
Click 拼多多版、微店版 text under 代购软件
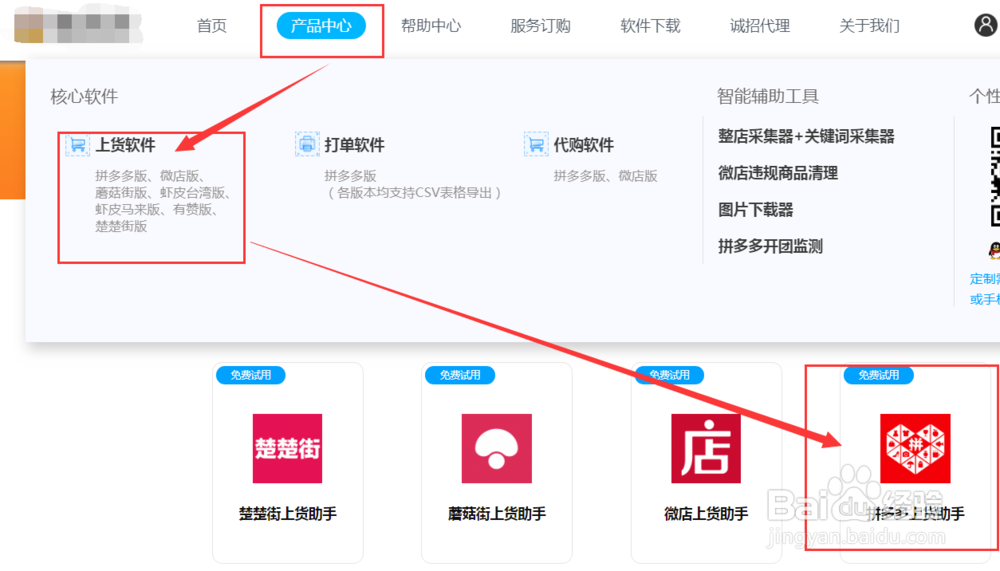tap(605, 176)
